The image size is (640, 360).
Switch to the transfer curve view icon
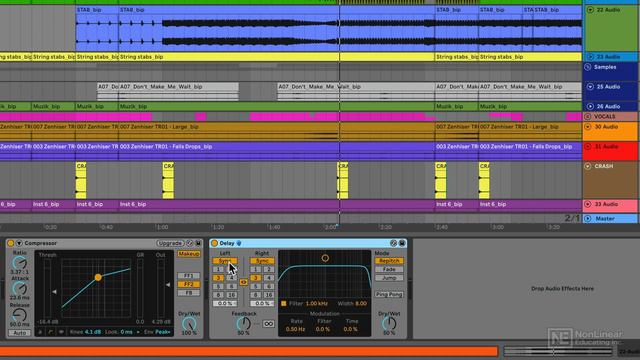[x=51, y=332]
